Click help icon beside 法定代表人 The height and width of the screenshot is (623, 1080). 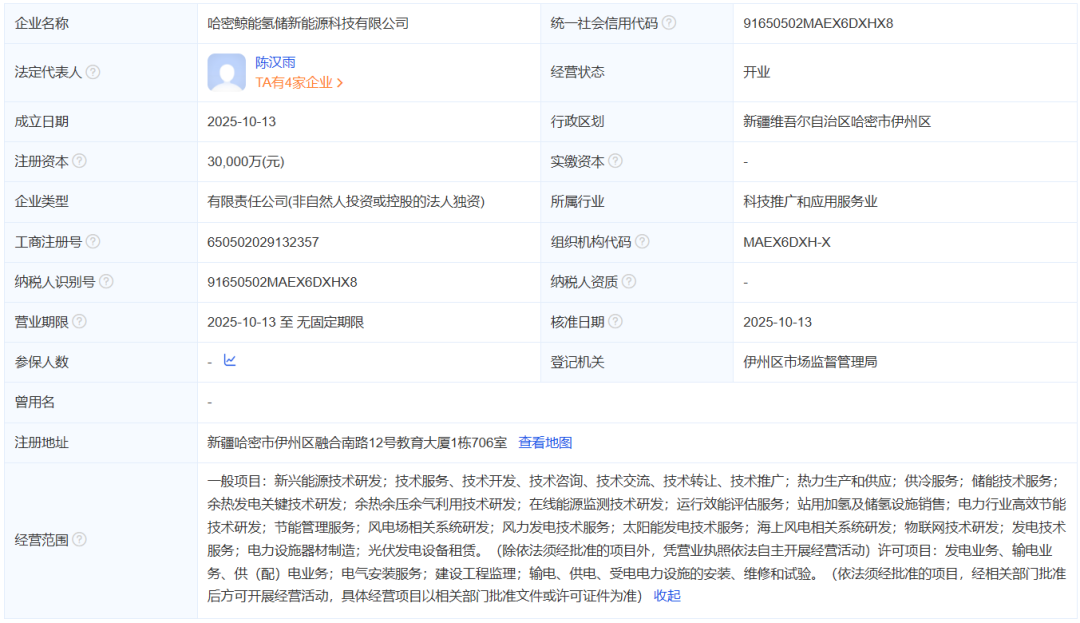tap(93, 72)
